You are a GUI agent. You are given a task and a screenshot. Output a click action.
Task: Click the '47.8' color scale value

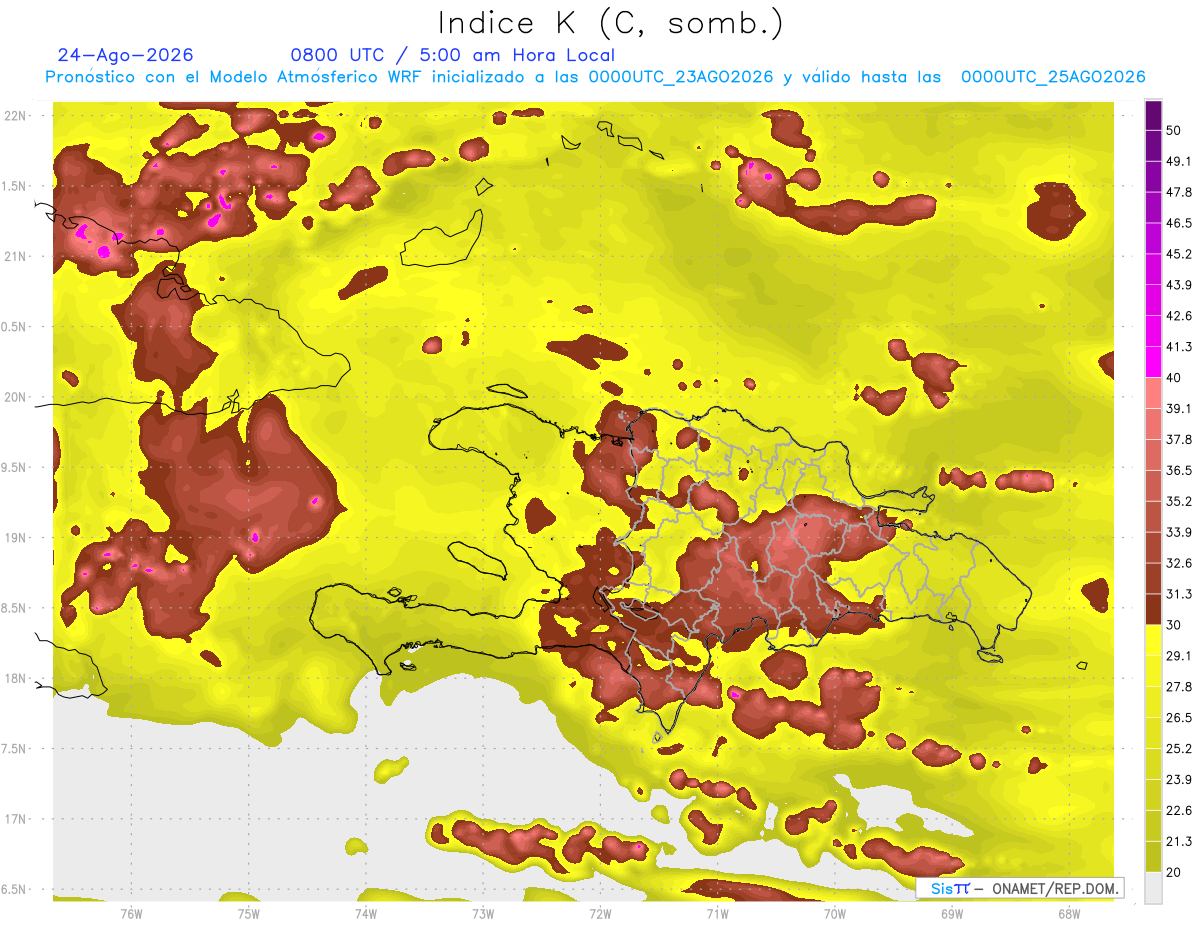(1179, 192)
